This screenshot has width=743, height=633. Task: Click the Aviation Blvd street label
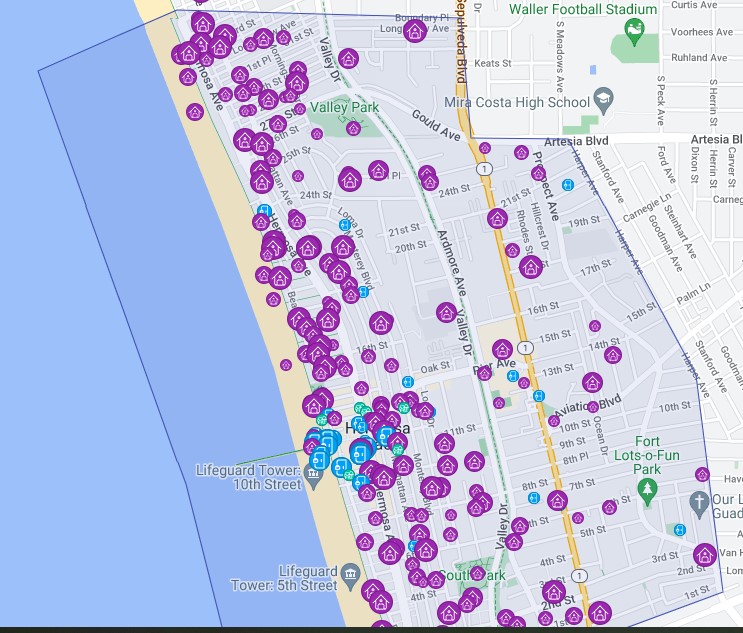[x=588, y=406]
